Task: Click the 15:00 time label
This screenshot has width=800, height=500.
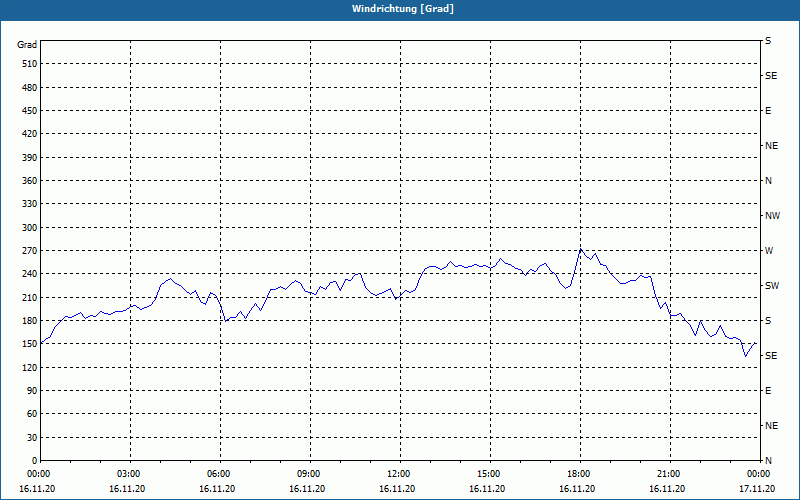Action: click(490, 474)
